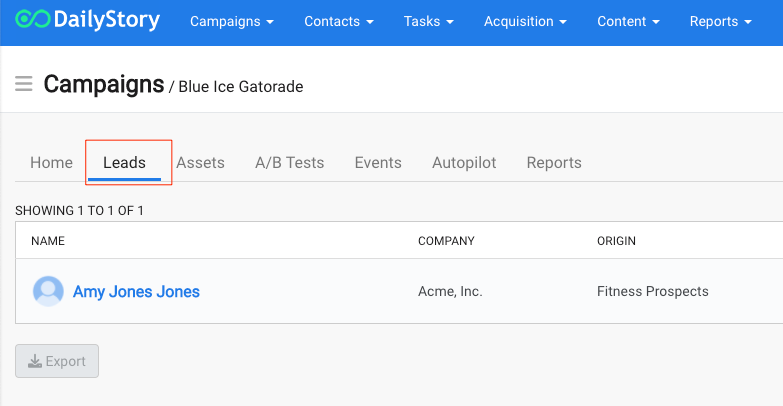Switch to the Assets tab
The width and height of the screenshot is (783, 406).
200,163
